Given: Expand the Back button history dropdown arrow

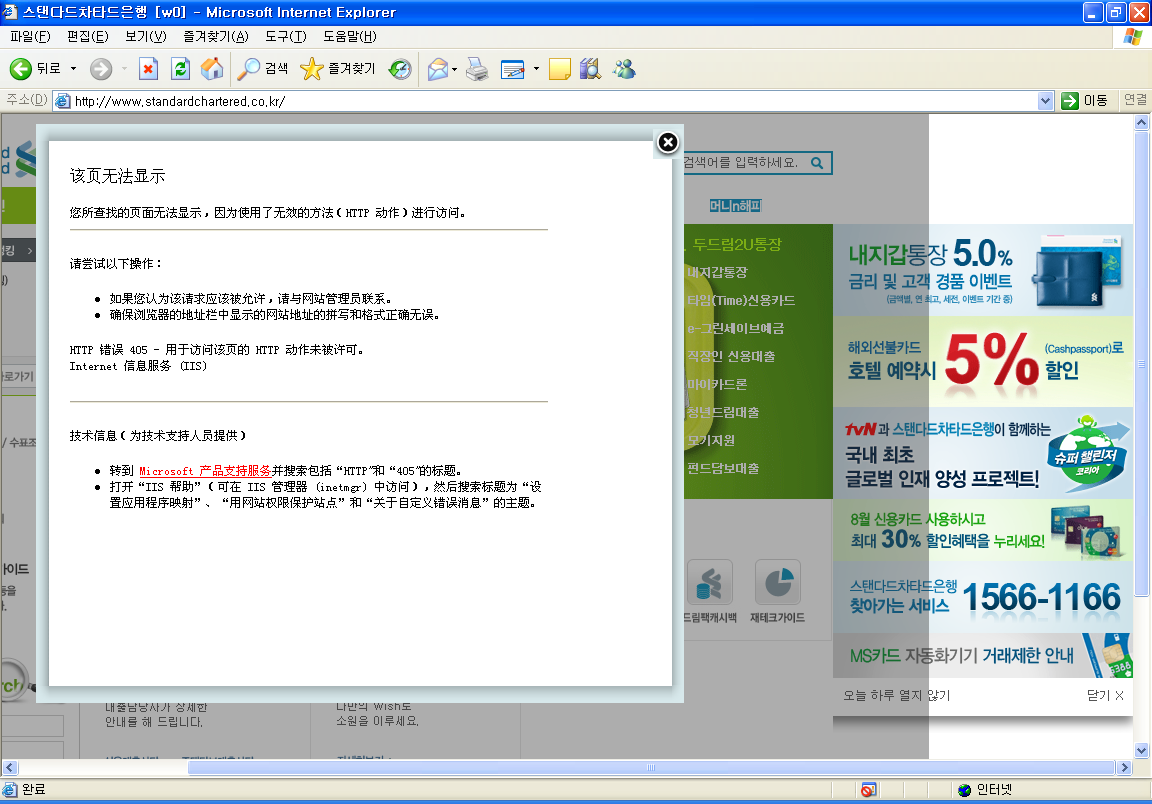Looking at the screenshot, I should [73, 69].
